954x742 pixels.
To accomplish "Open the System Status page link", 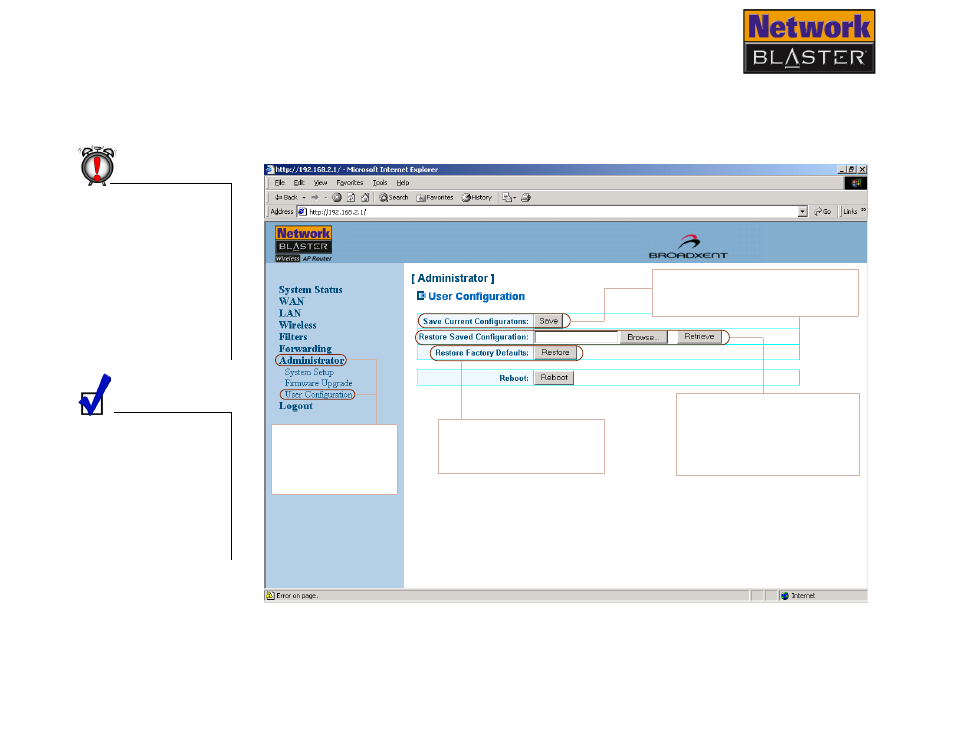I will pos(310,290).
